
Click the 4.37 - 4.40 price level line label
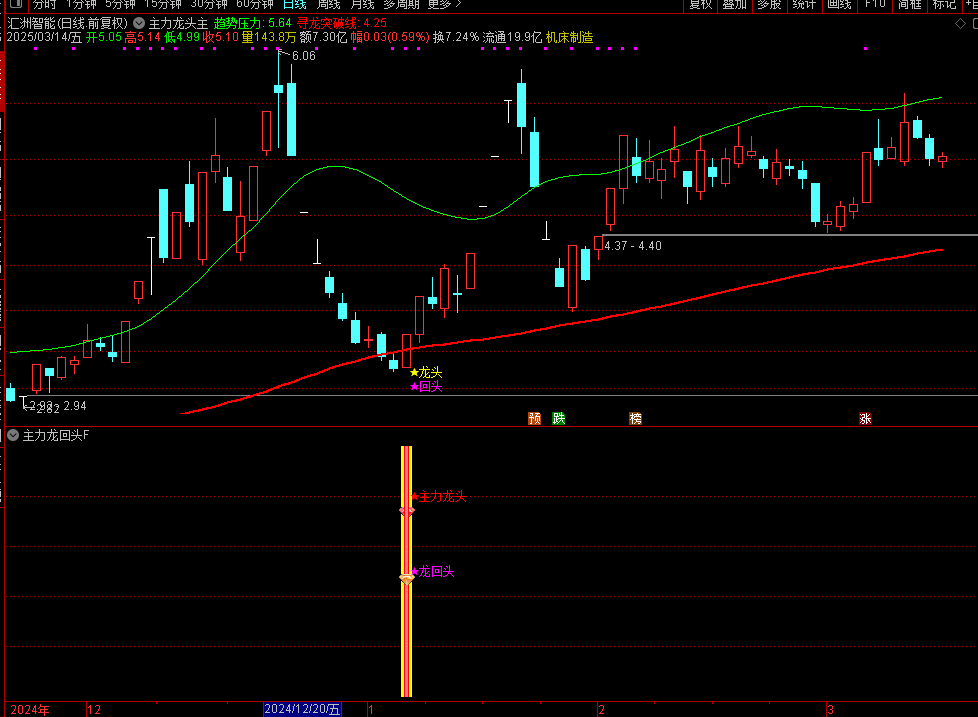[x=633, y=245]
